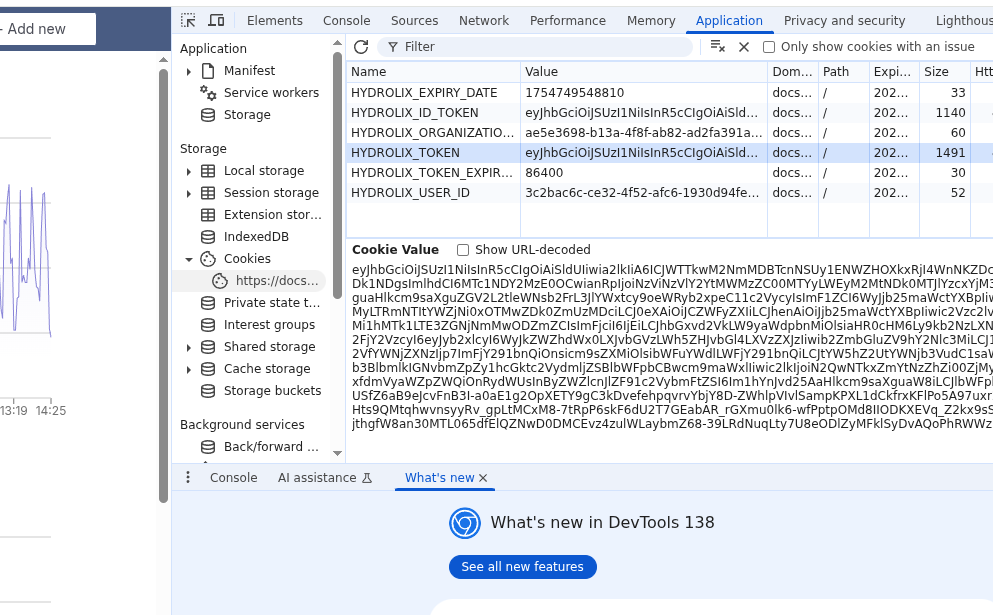993x615 pixels.
Task: Open the three-dot drawer menu icon
Action: [187, 478]
